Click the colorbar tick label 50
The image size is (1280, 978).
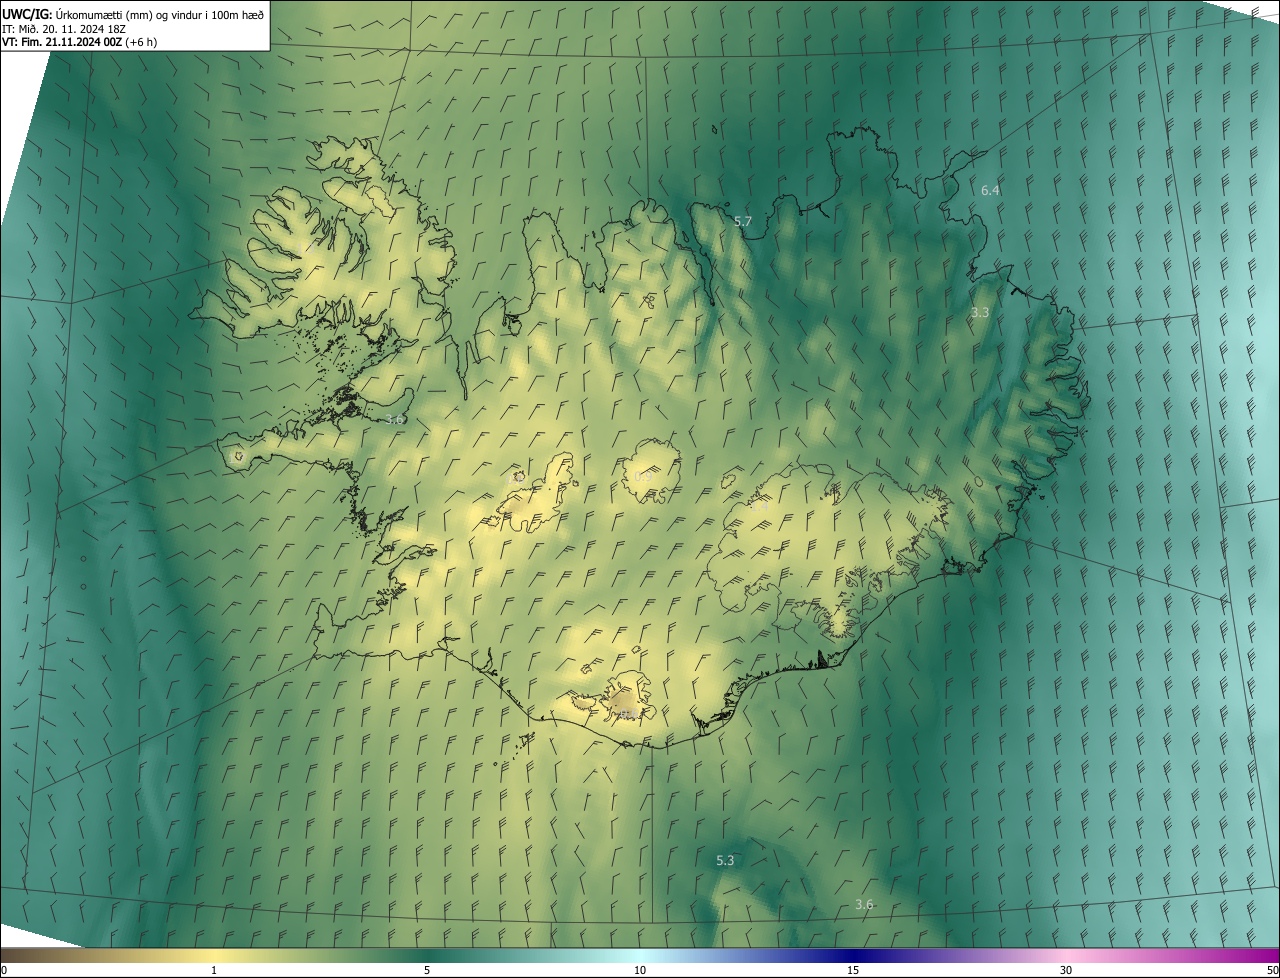point(1272,970)
